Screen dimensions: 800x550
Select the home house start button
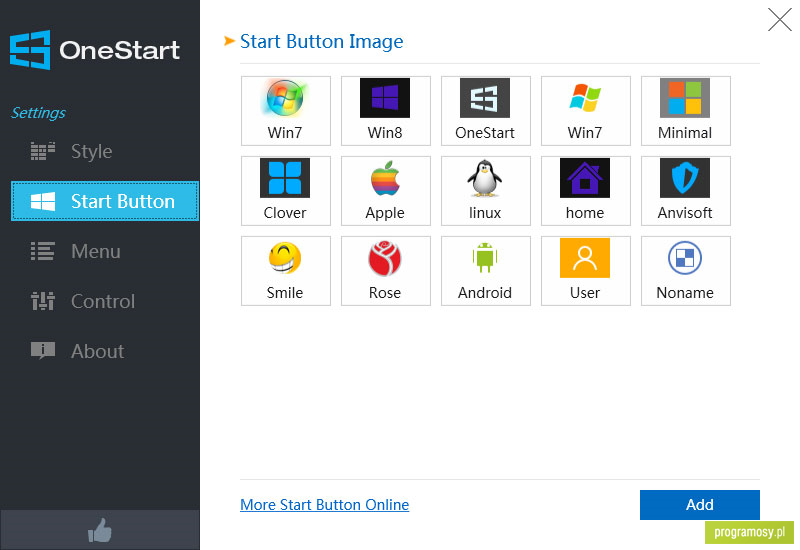[x=586, y=191]
